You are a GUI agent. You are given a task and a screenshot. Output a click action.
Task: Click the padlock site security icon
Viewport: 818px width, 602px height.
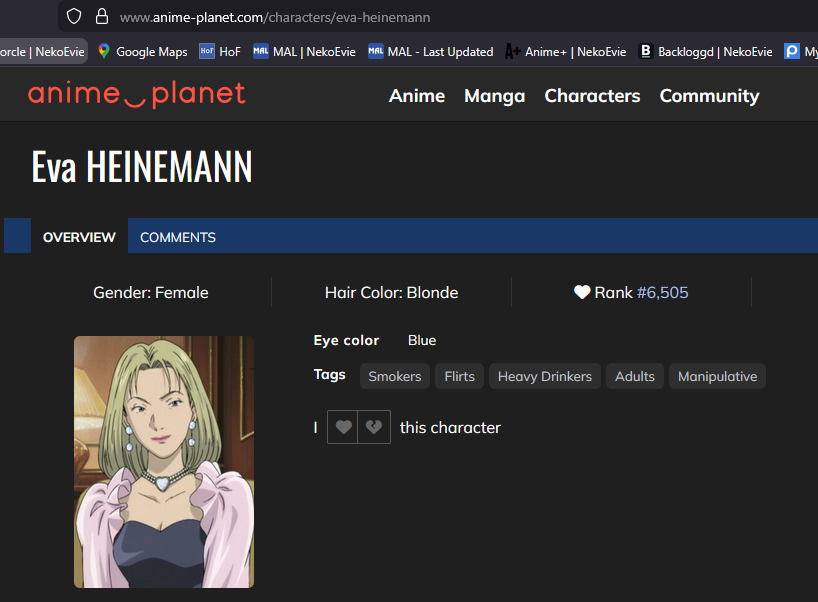click(102, 16)
